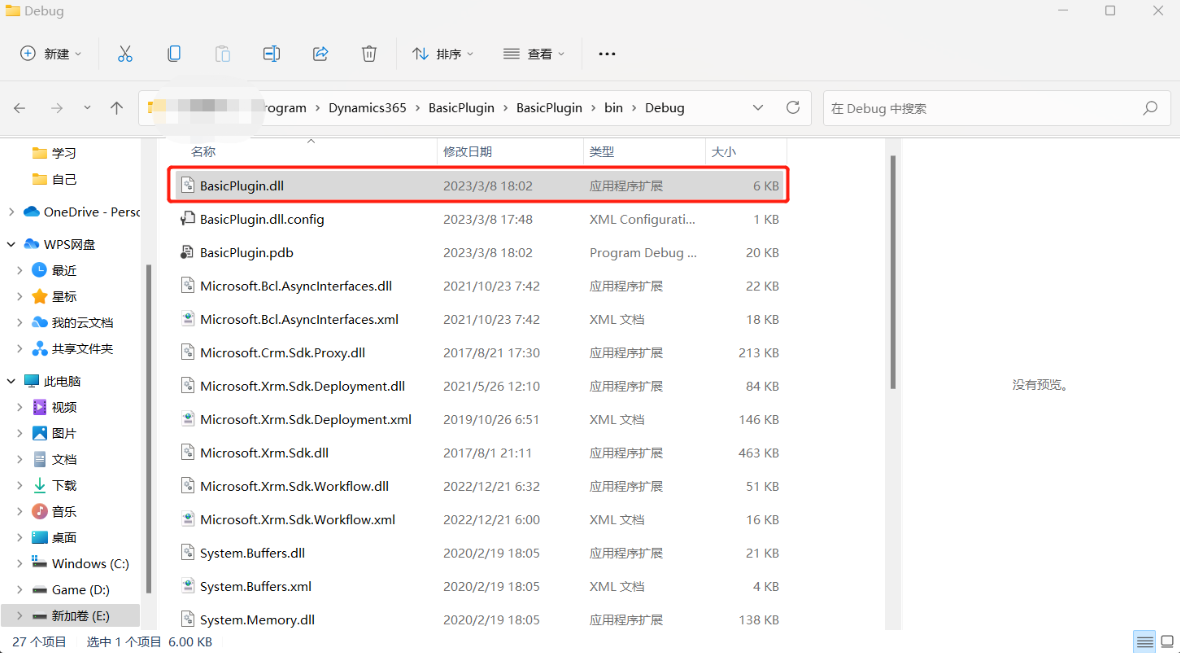This screenshot has width=1180, height=653.
Task: Click the 星标 star icon
Action: coord(39,296)
